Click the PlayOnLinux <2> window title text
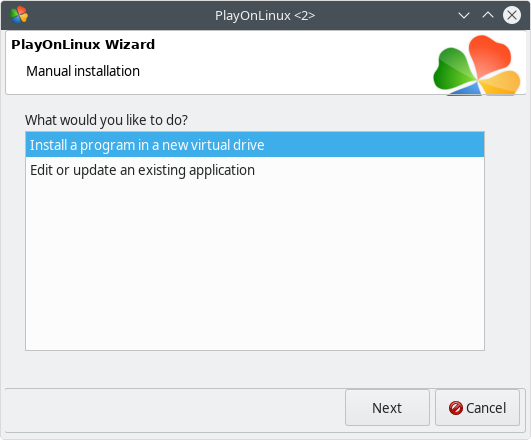The height and width of the screenshot is (440, 531). click(265, 16)
